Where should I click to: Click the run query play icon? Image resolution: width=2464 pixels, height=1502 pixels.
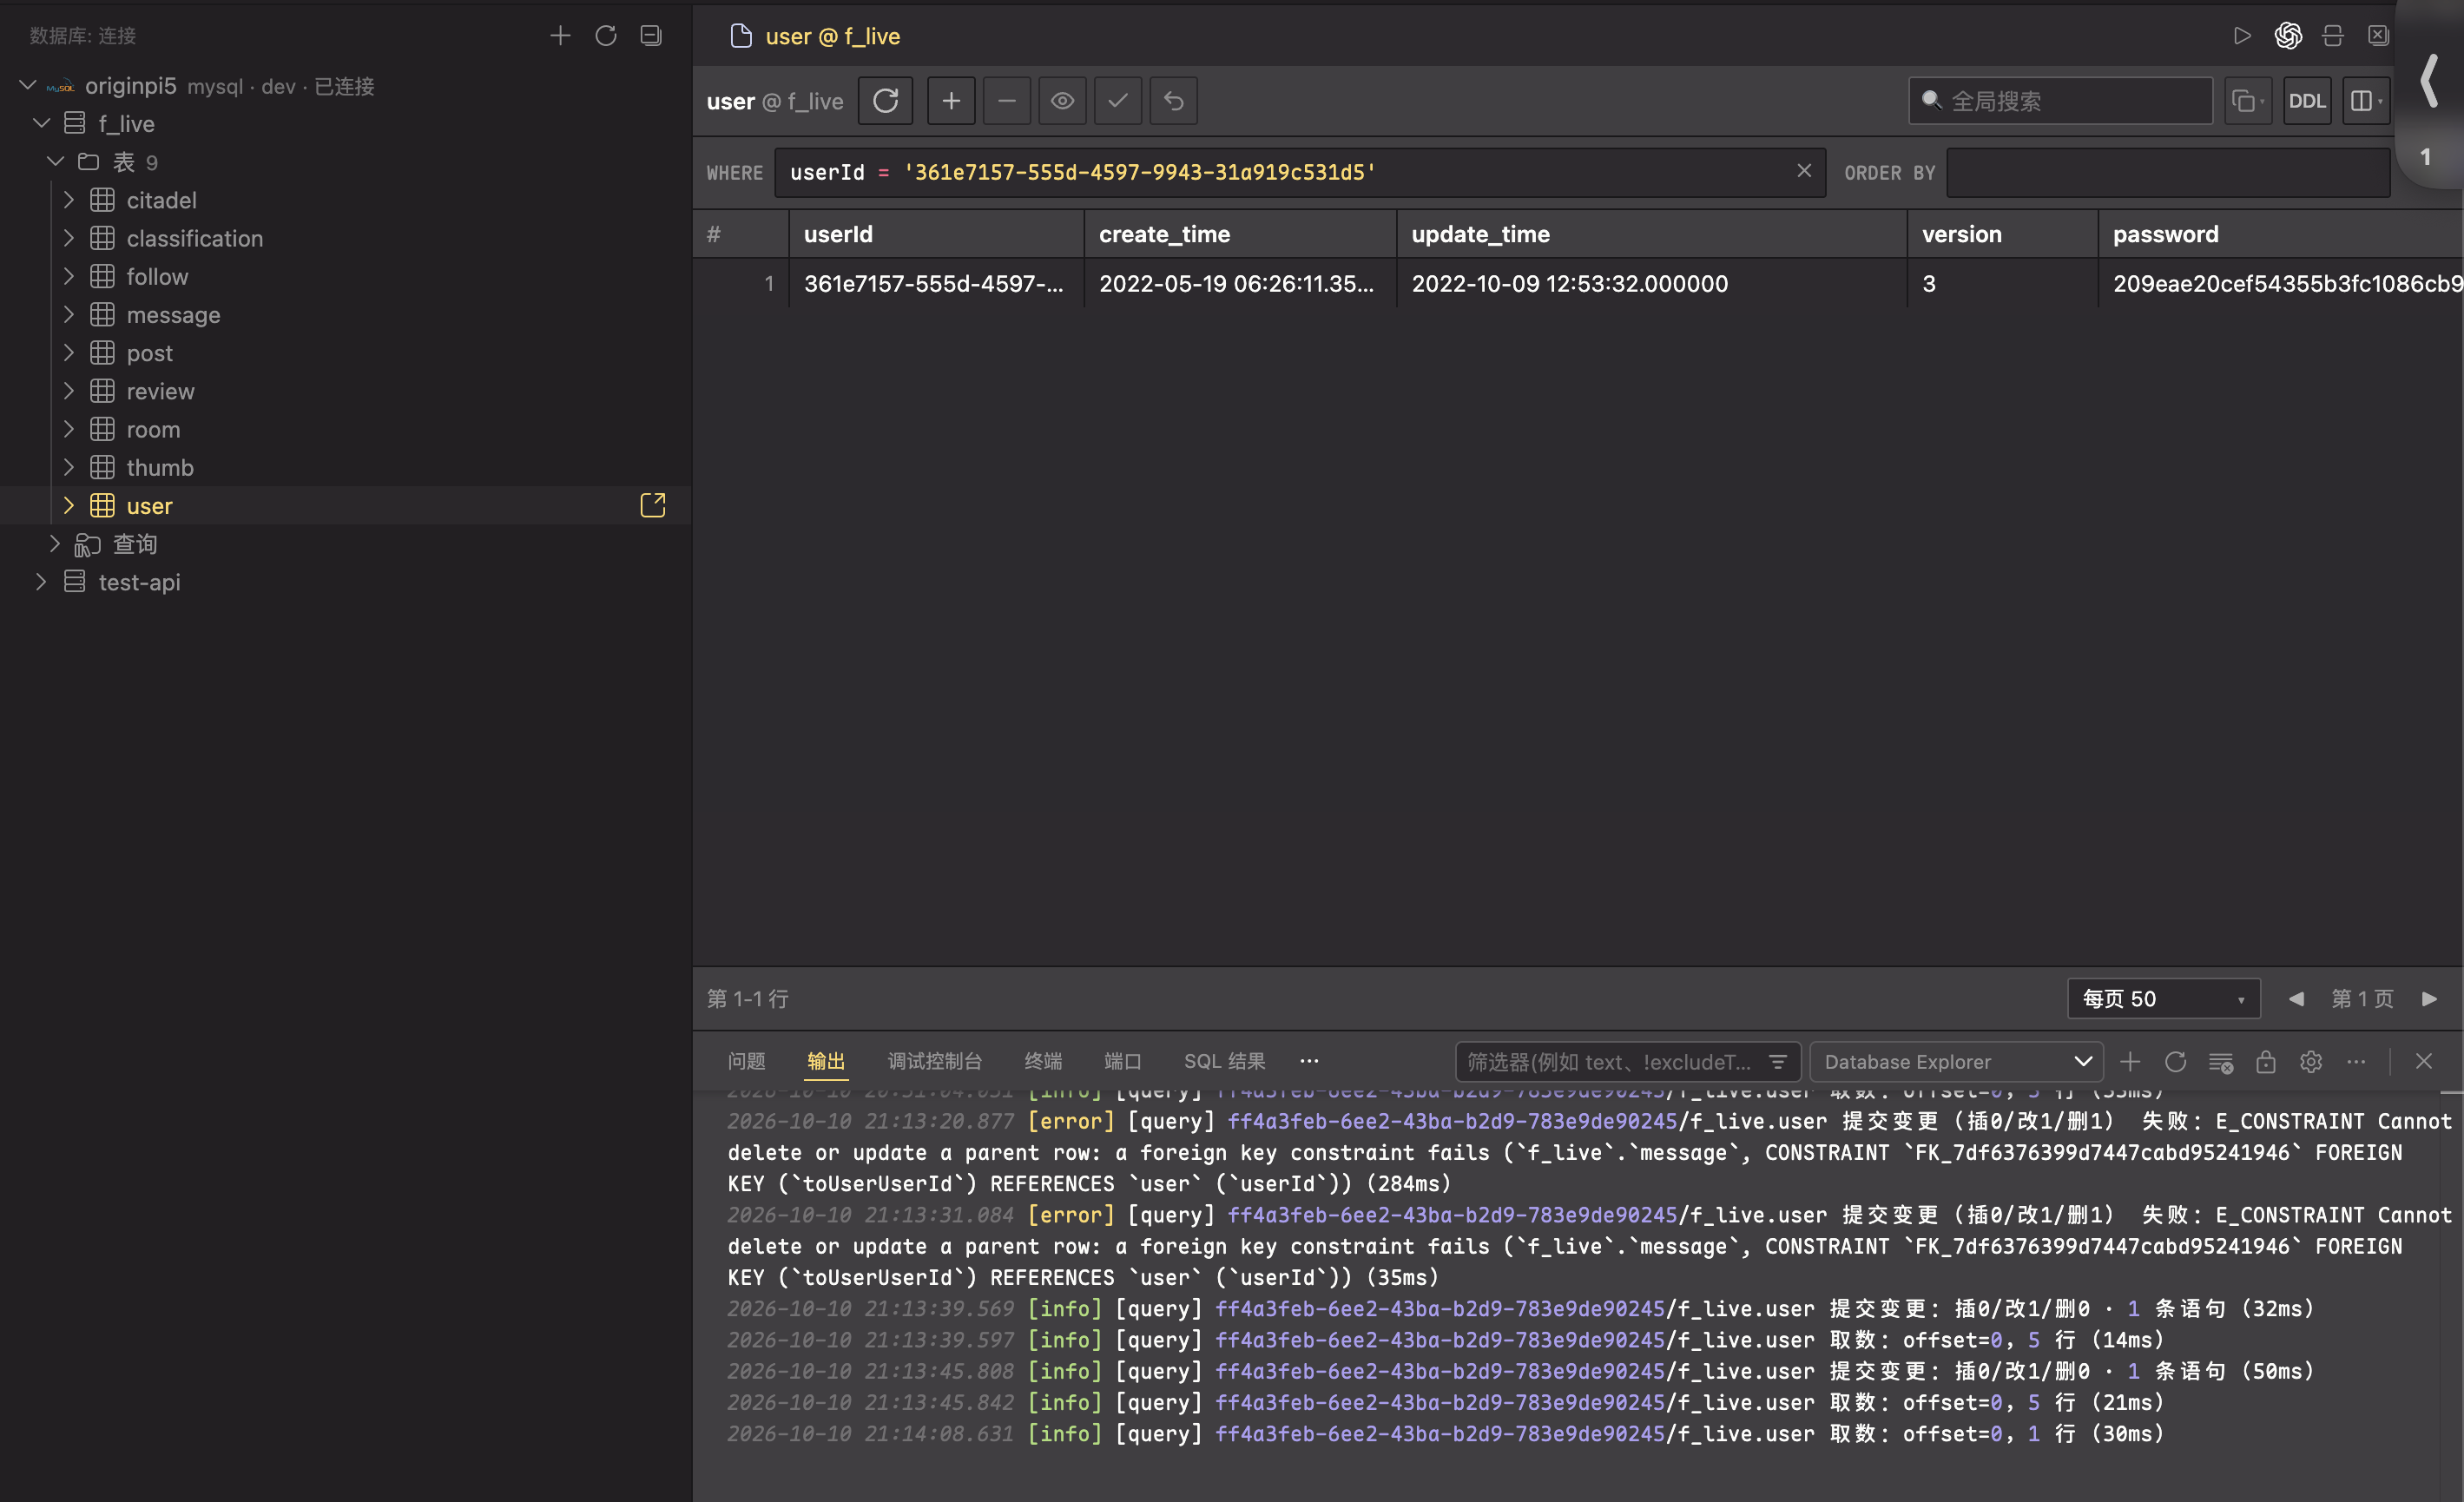(2242, 36)
